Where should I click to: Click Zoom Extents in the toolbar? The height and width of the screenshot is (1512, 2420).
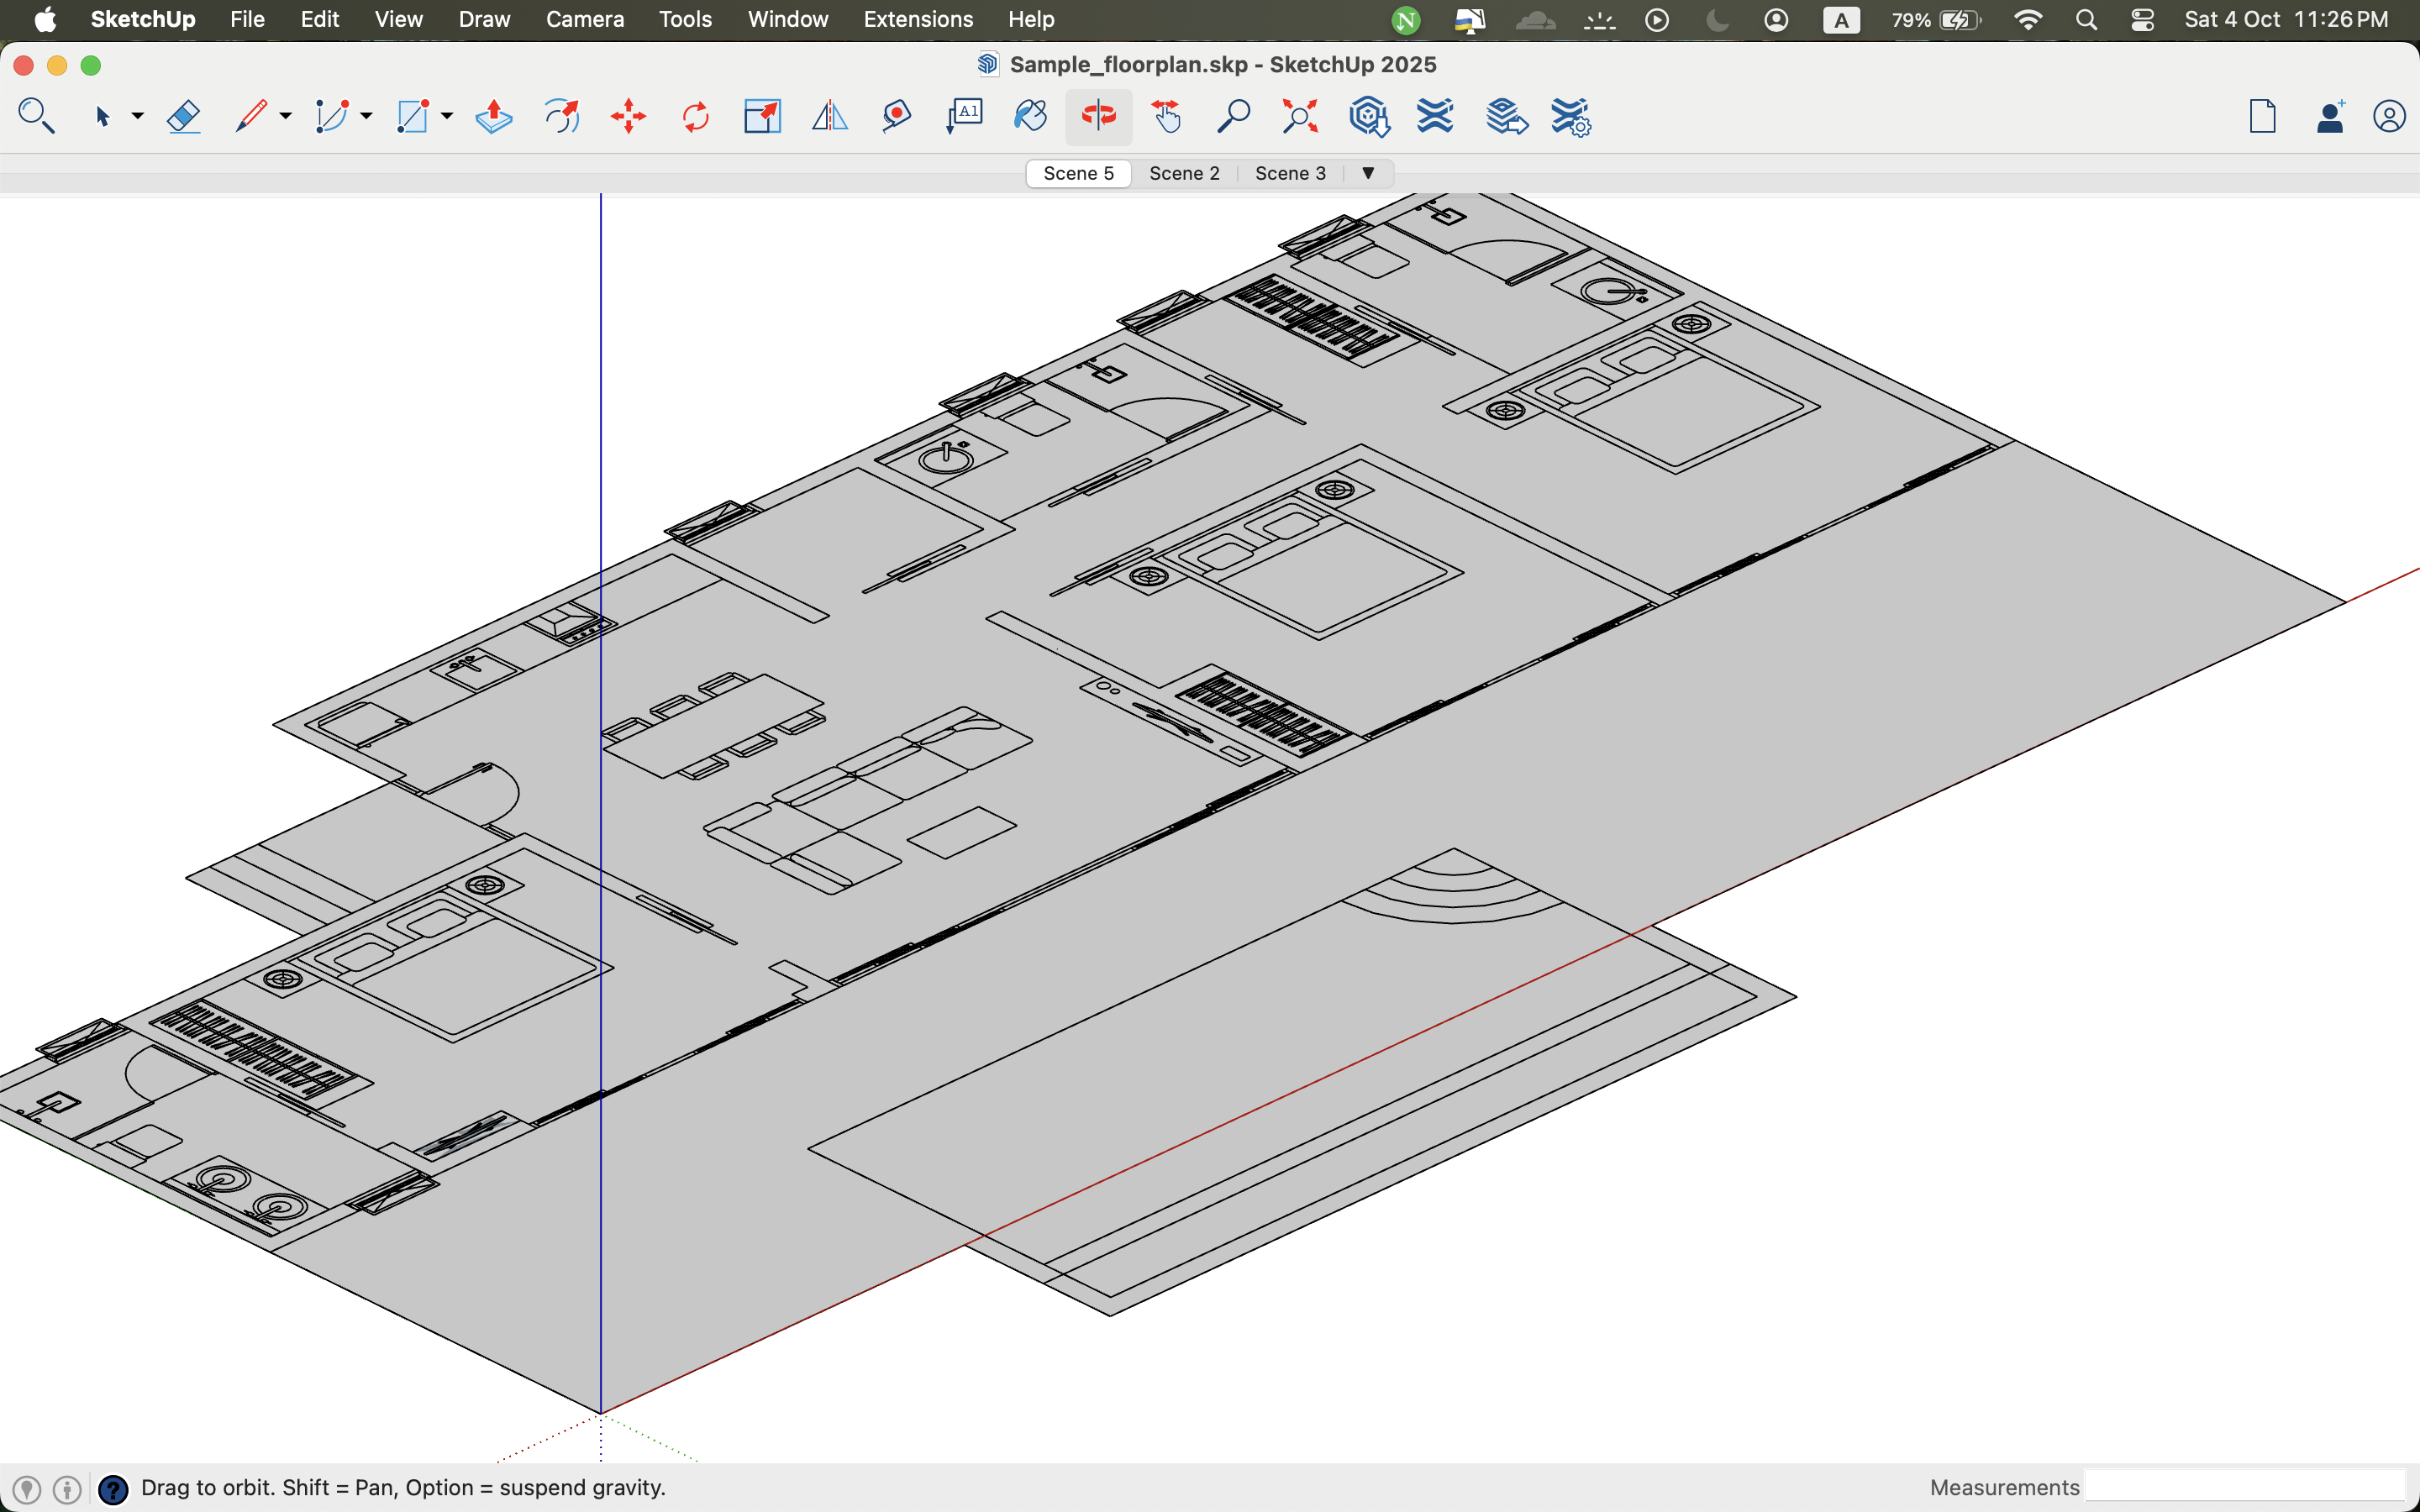[1299, 117]
